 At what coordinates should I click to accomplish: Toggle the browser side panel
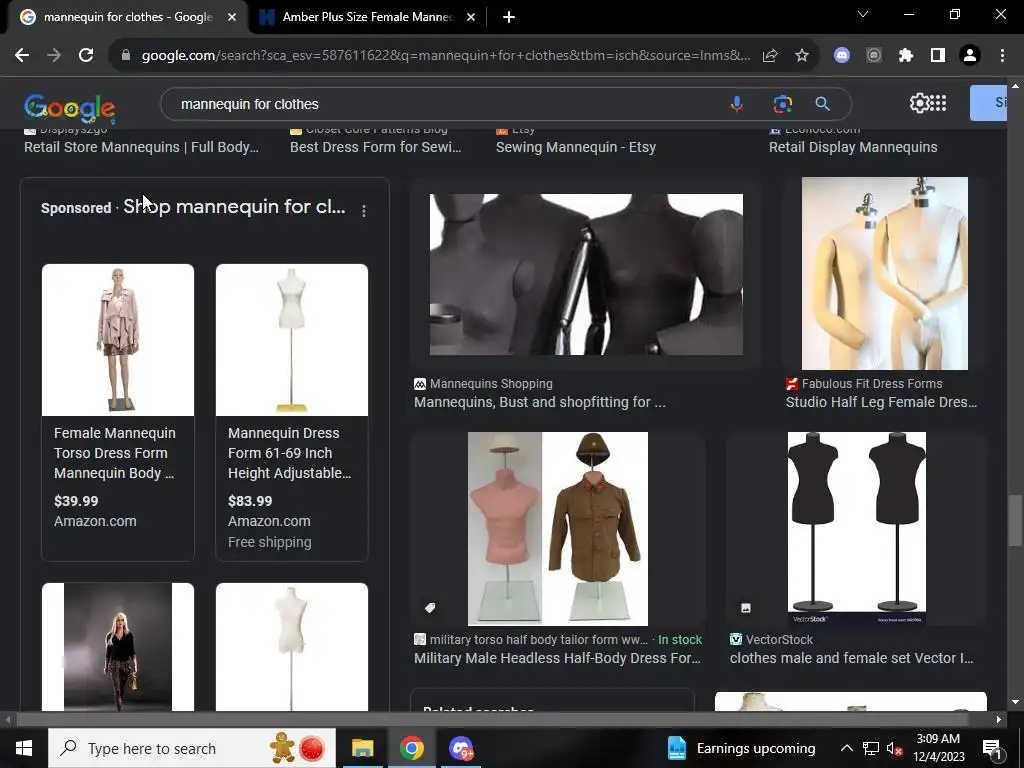click(938, 56)
